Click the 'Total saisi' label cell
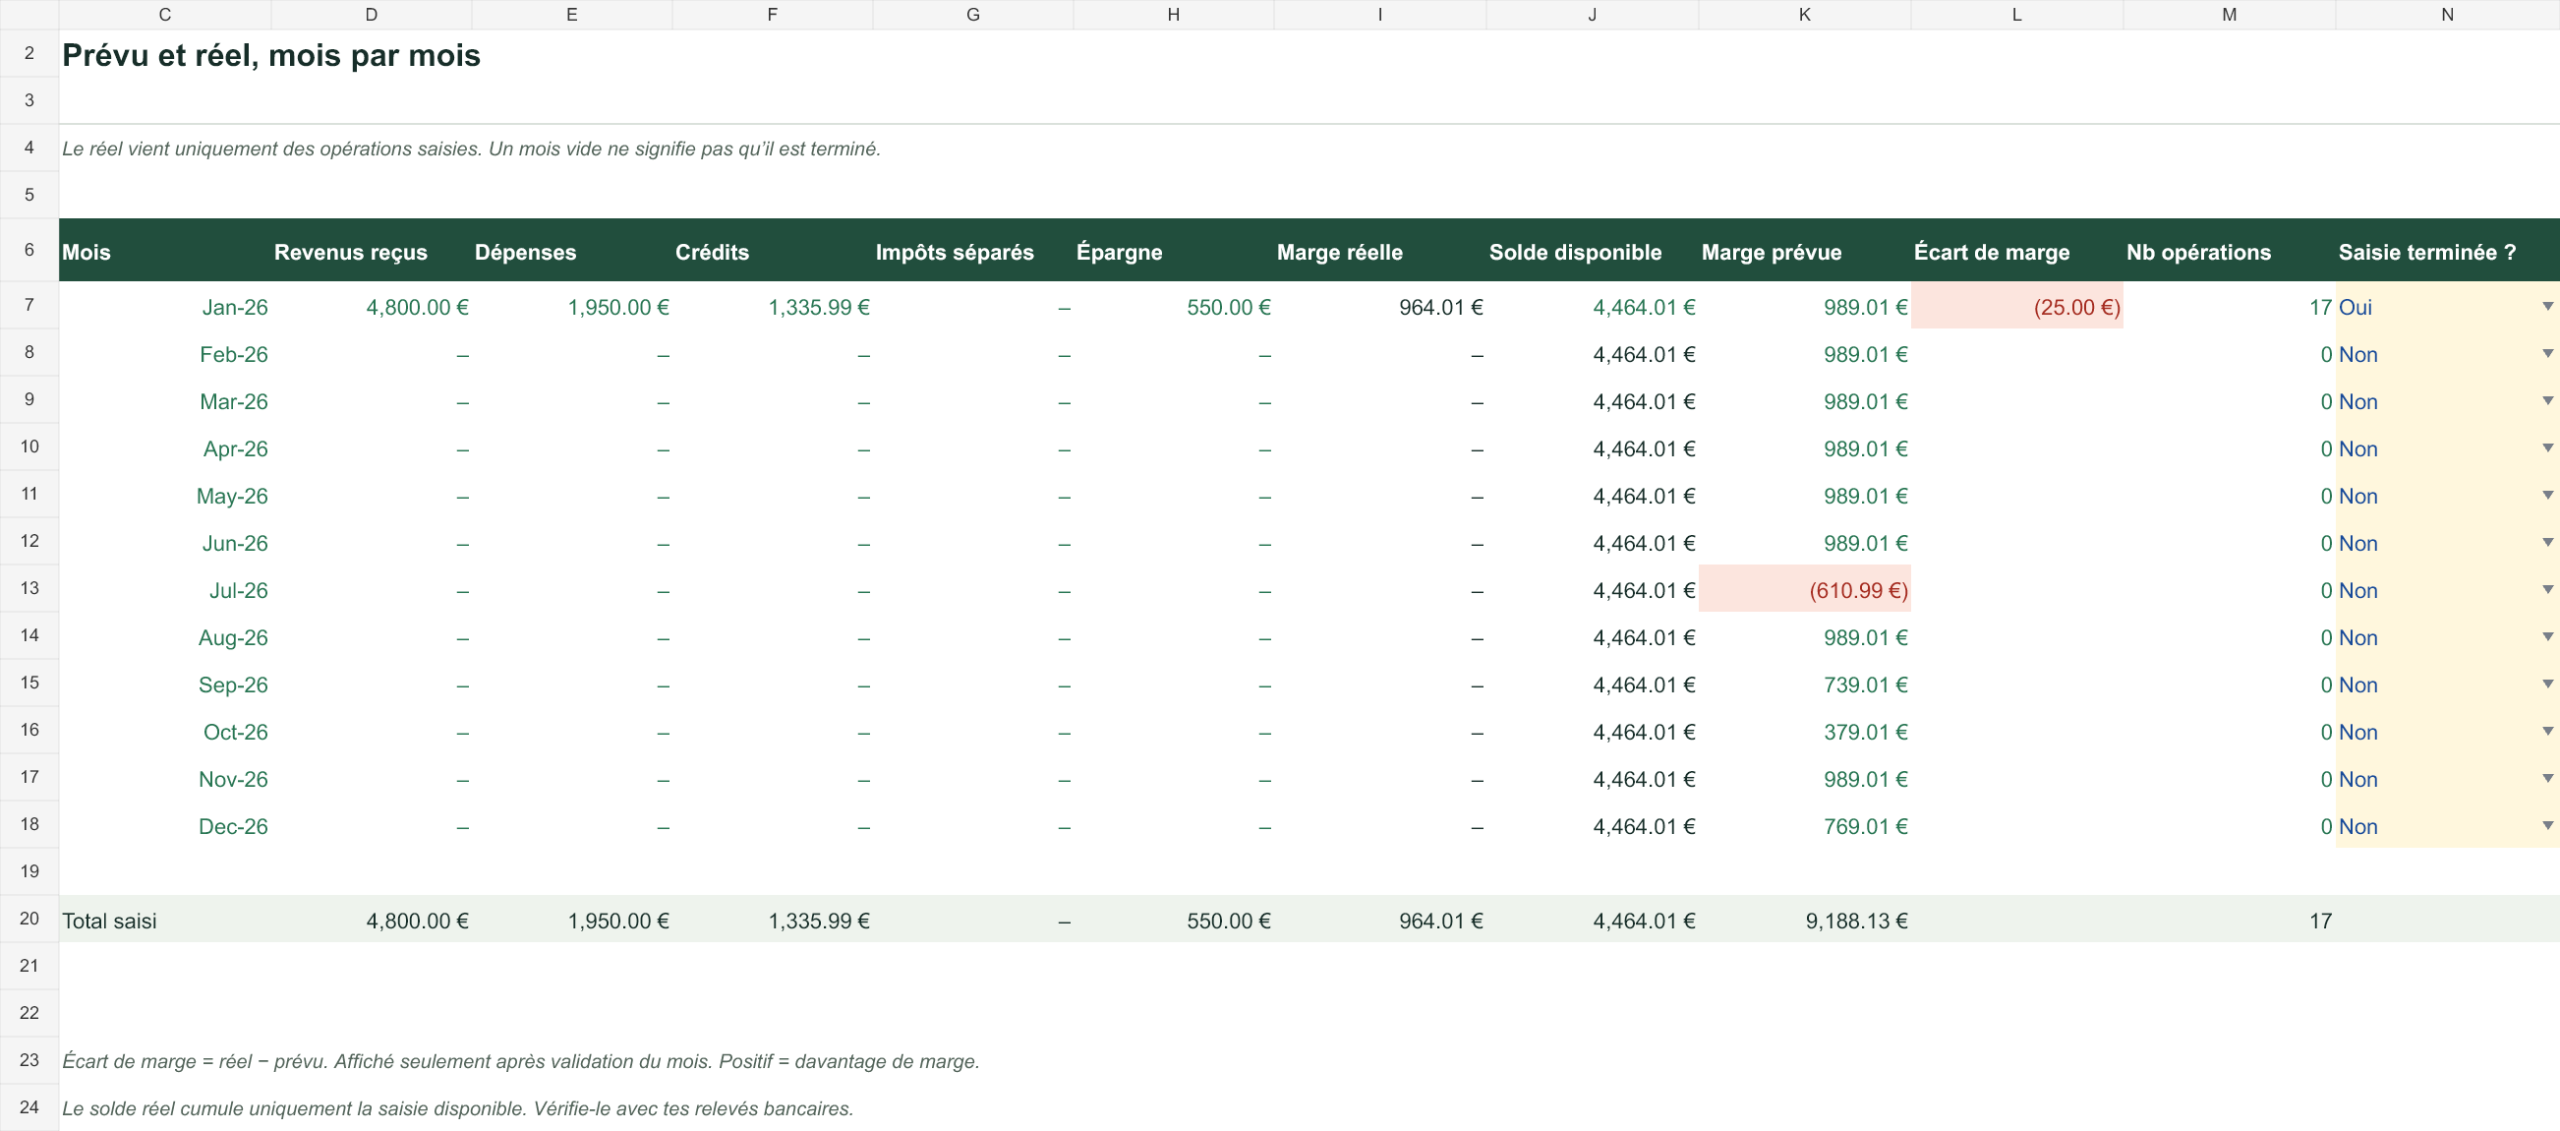The width and height of the screenshot is (2560, 1131). click(165, 920)
